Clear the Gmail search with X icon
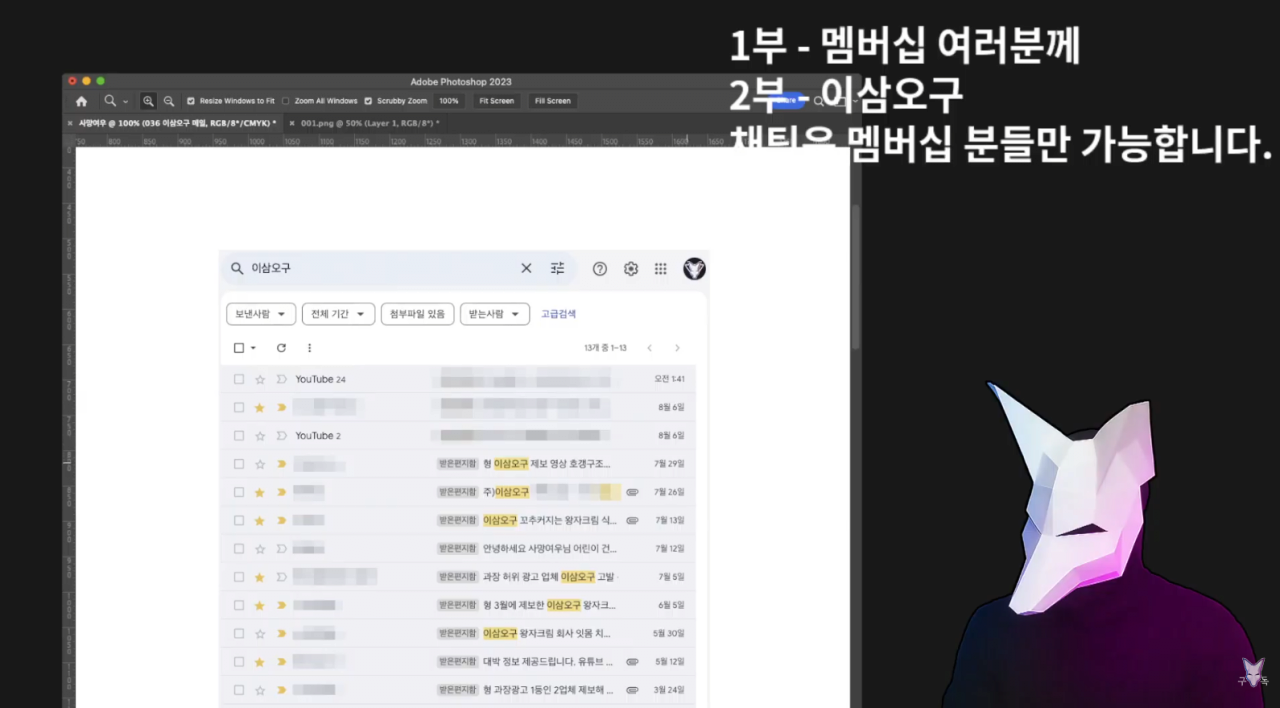Image resolution: width=1280 pixels, height=708 pixels. (x=526, y=268)
